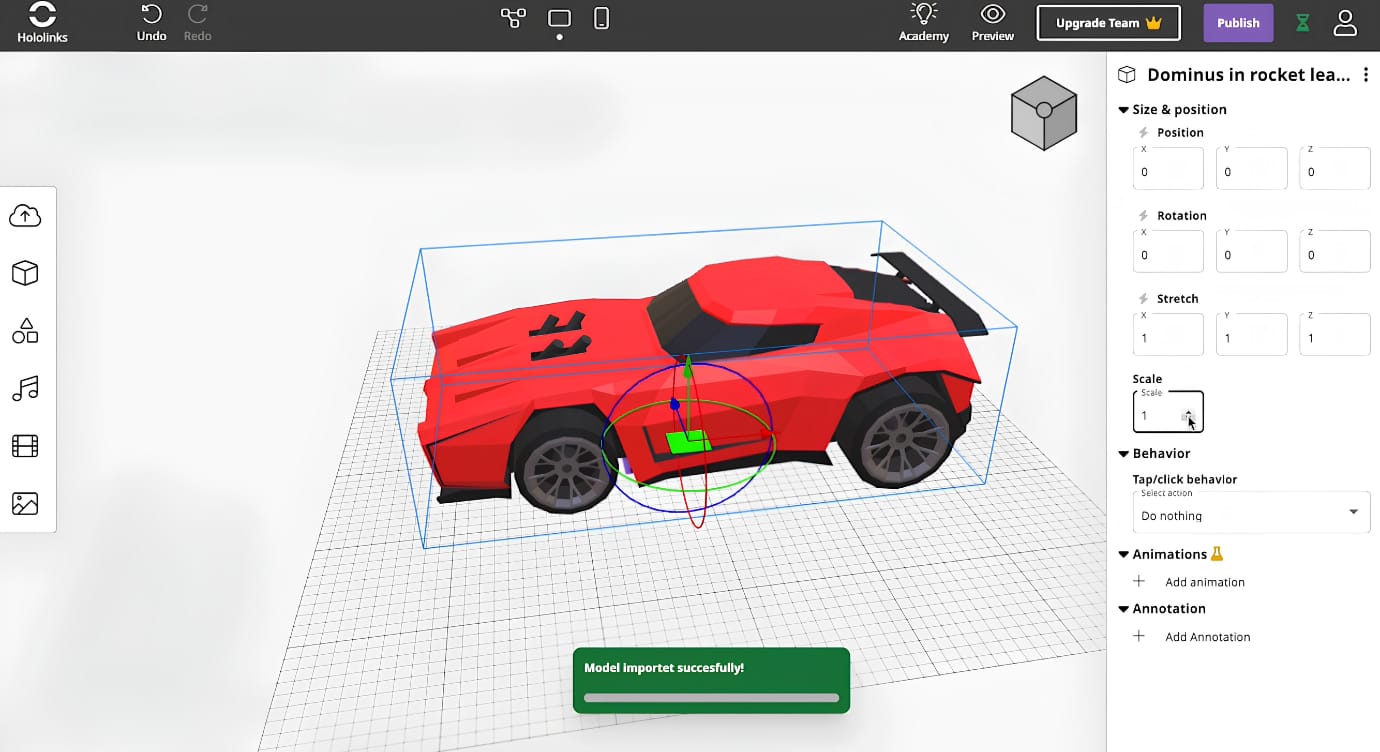Click the Rotation Y input field
Screen dimensions: 1380x752
[x=1251, y=251]
